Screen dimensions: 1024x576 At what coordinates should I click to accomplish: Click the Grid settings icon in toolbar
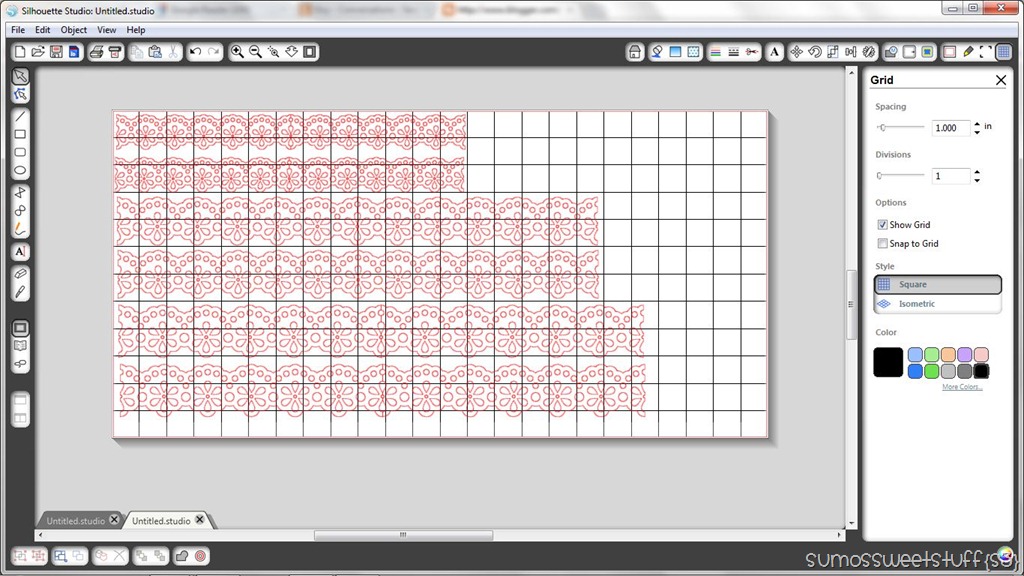(1004, 52)
